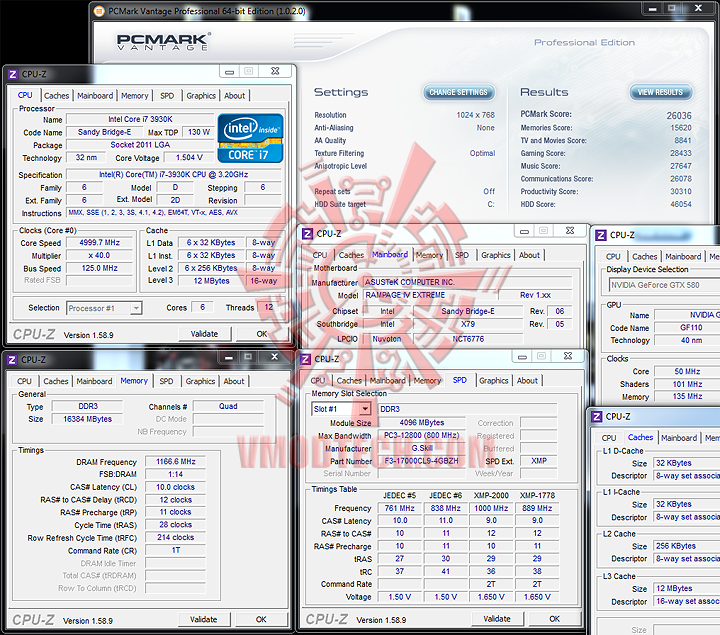Open the Graphics tab in the CPU window
The image size is (720, 635).
point(201,96)
